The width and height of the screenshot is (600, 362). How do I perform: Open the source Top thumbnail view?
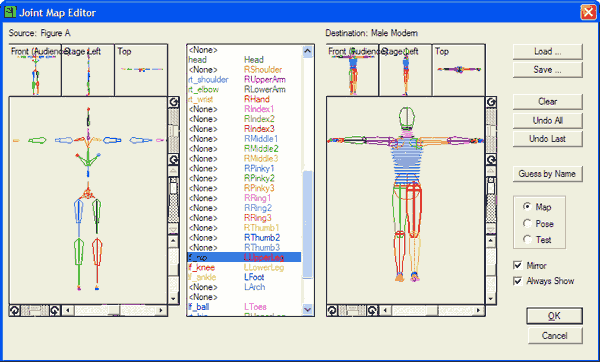[x=141, y=70]
